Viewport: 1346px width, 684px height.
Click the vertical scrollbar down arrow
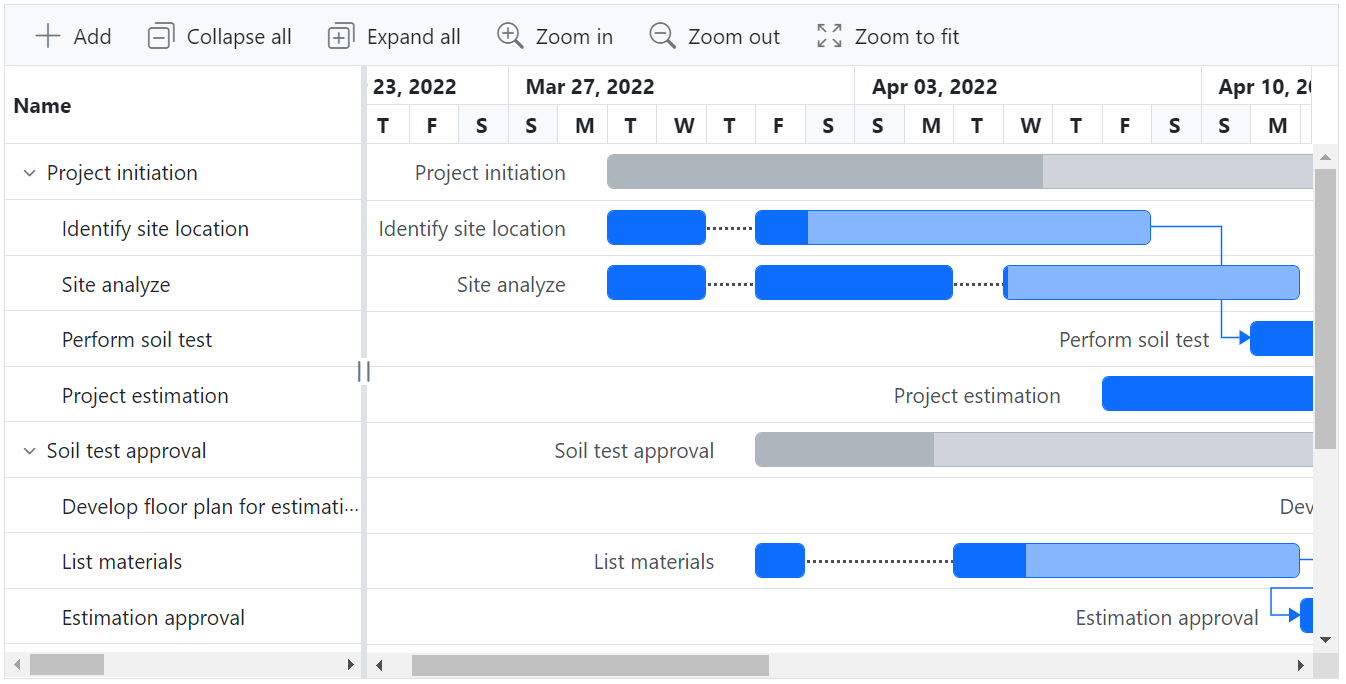pos(1326,640)
